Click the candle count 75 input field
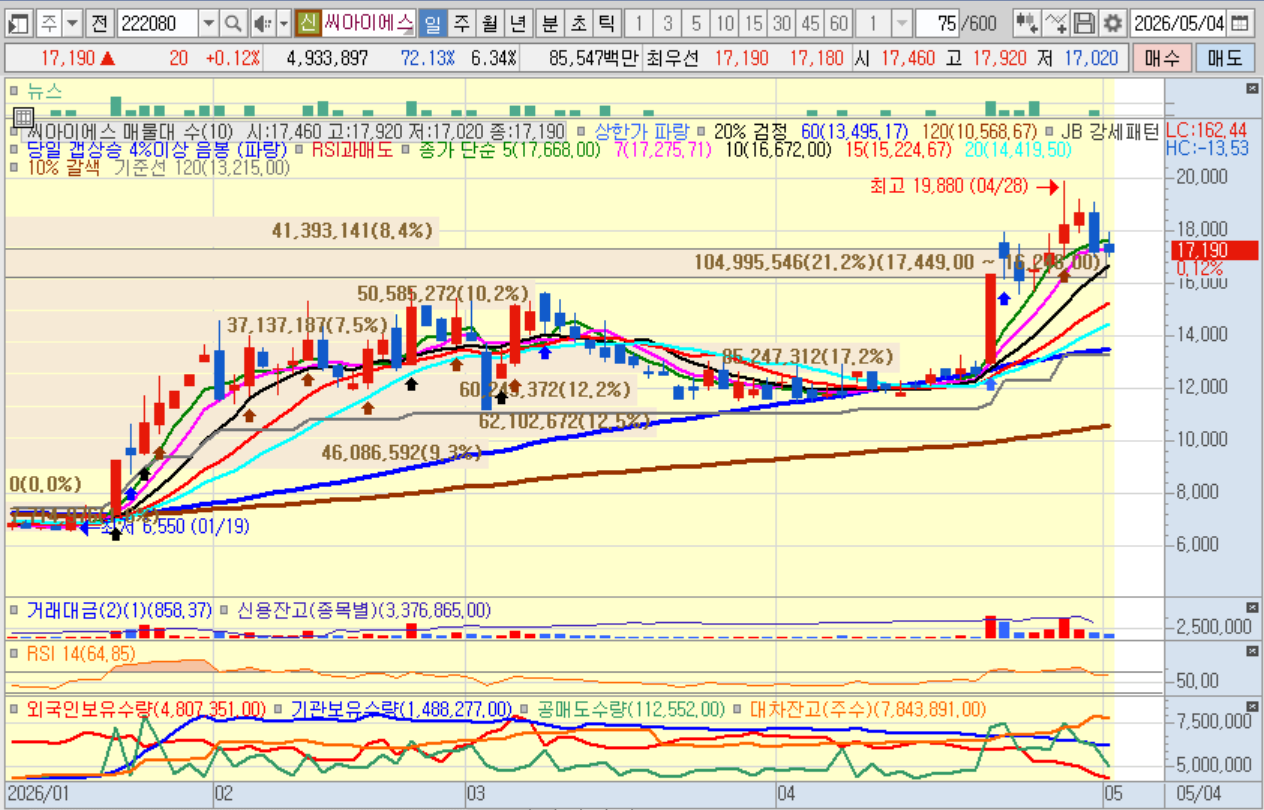 (x=941, y=22)
